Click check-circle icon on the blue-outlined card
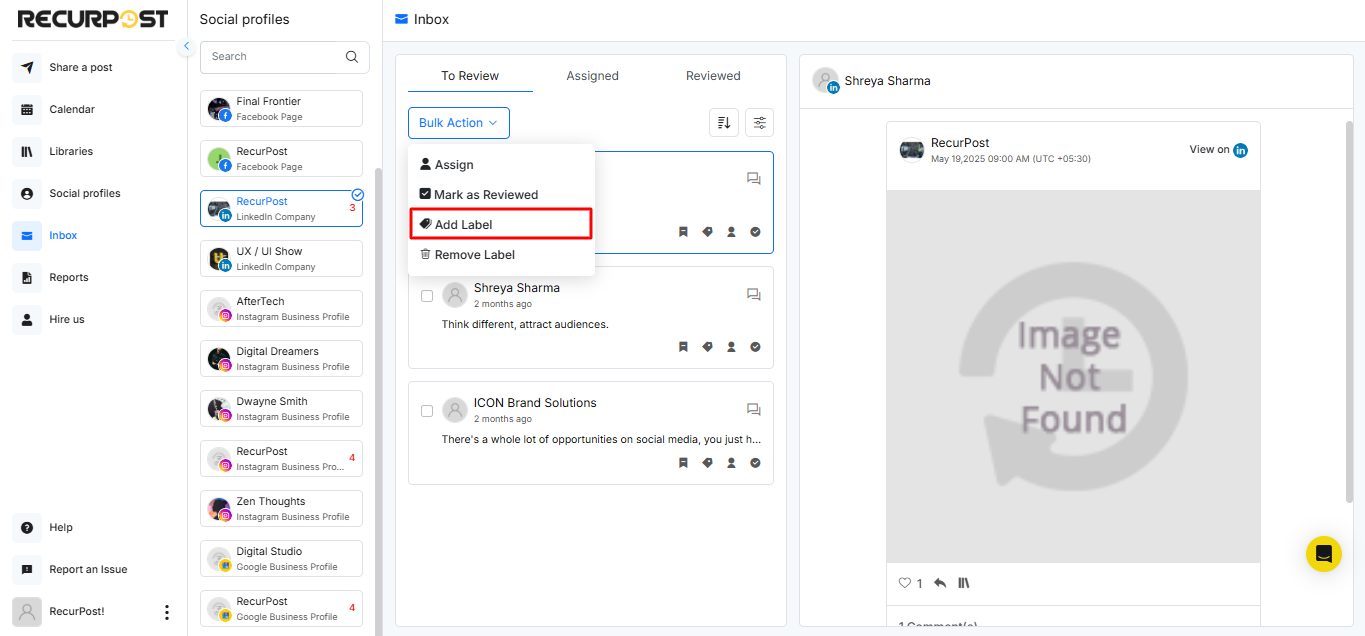 [756, 232]
